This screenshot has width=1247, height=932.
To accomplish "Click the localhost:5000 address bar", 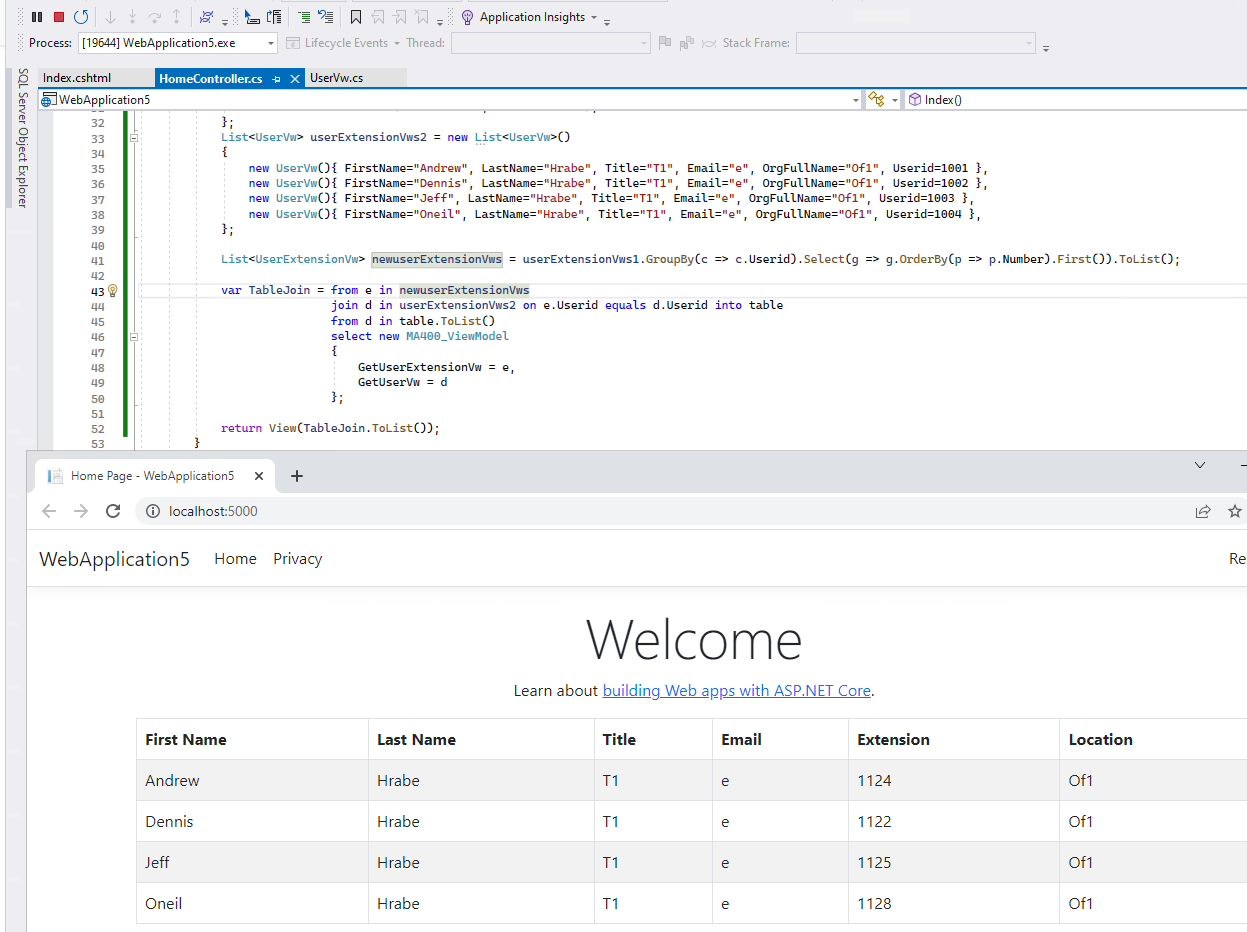I will 660,511.
